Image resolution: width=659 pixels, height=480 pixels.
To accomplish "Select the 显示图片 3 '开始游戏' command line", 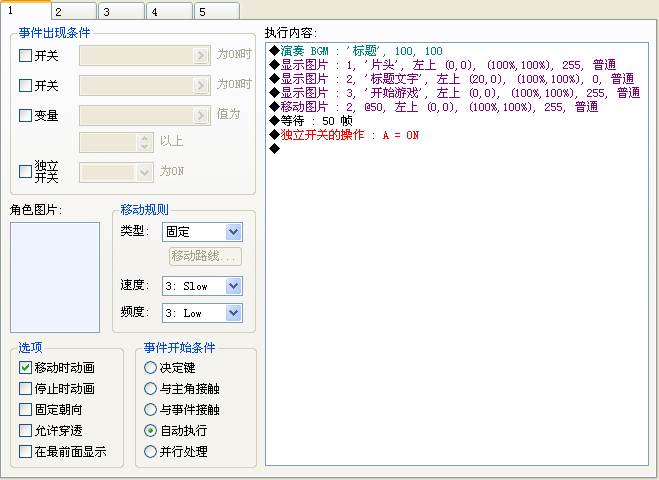I will point(454,93).
